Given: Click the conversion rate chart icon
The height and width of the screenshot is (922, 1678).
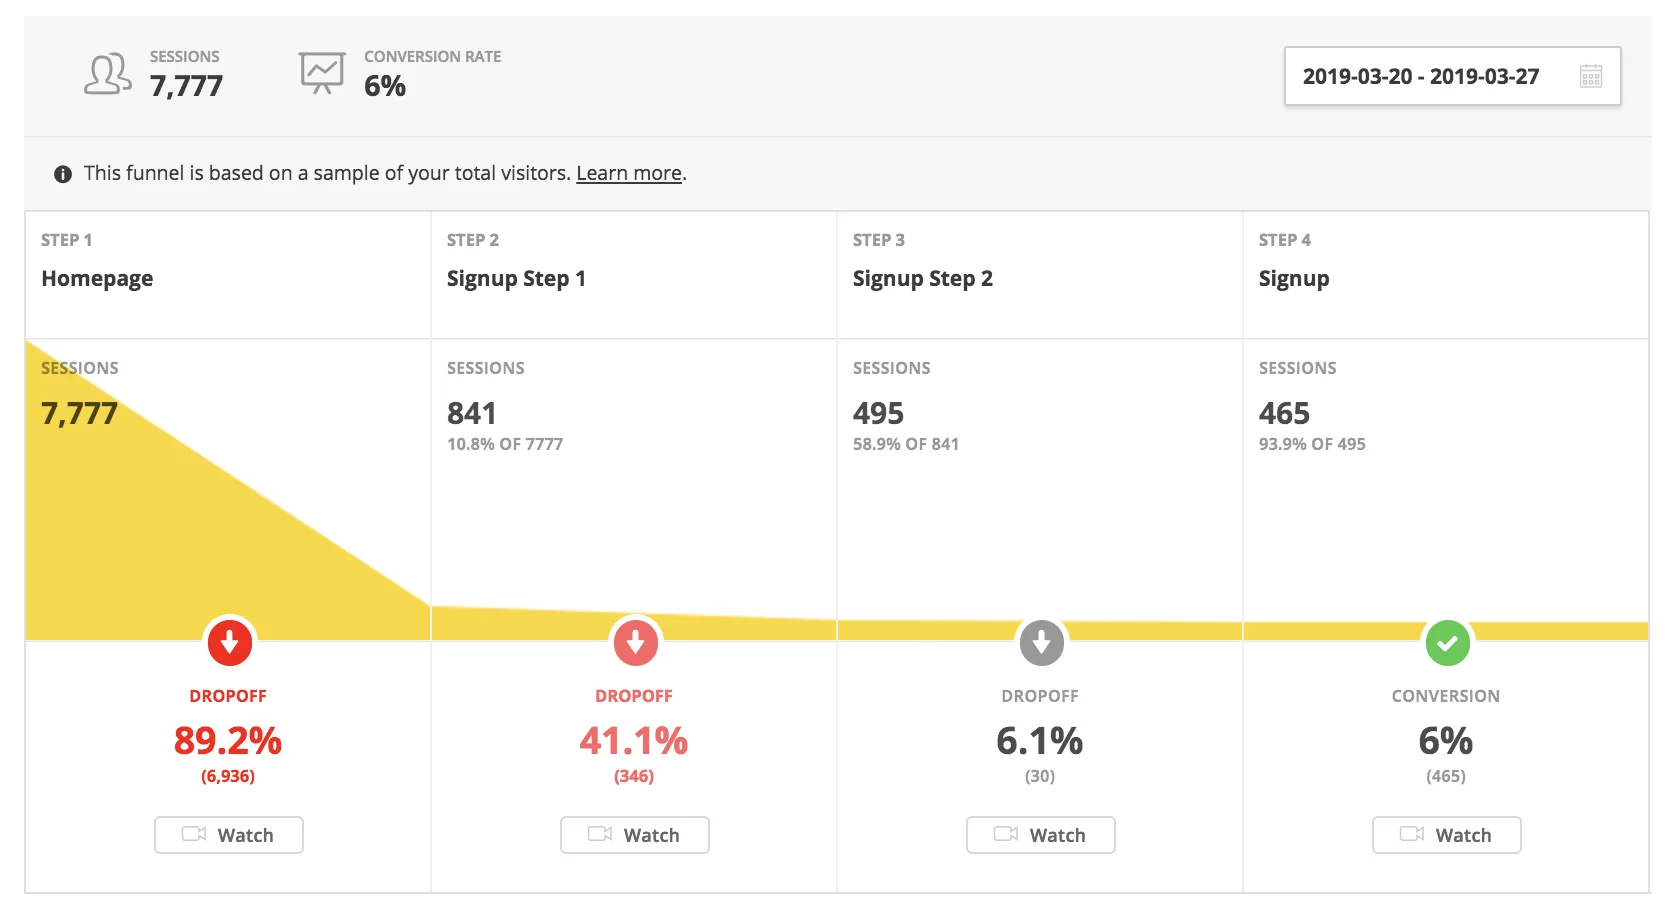Looking at the screenshot, I should 321,71.
